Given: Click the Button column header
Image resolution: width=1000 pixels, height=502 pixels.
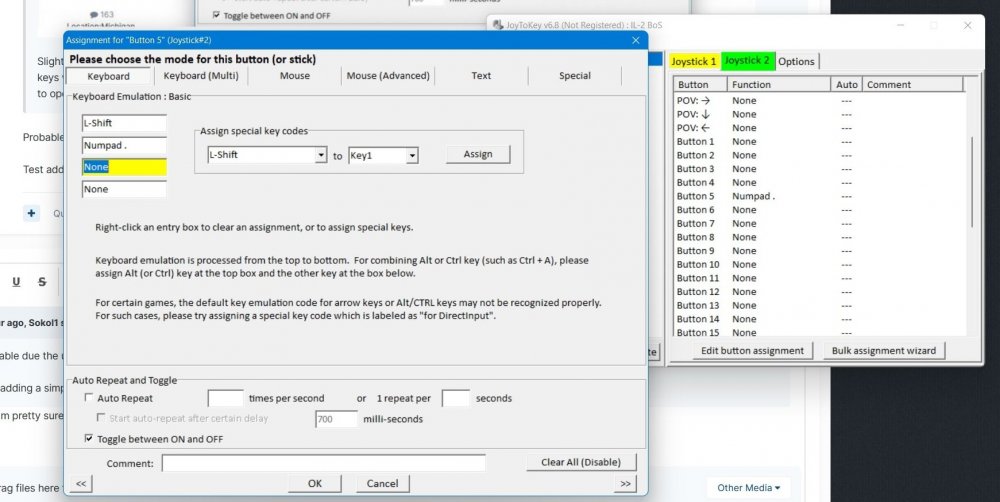Looking at the screenshot, I should pyautogui.click(x=700, y=84).
